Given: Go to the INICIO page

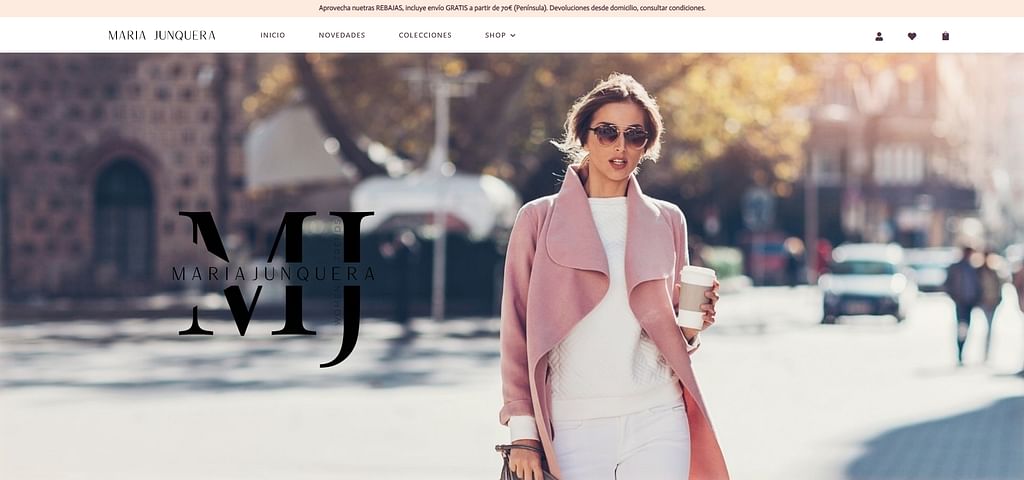Looking at the screenshot, I should click(x=272, y=35).
